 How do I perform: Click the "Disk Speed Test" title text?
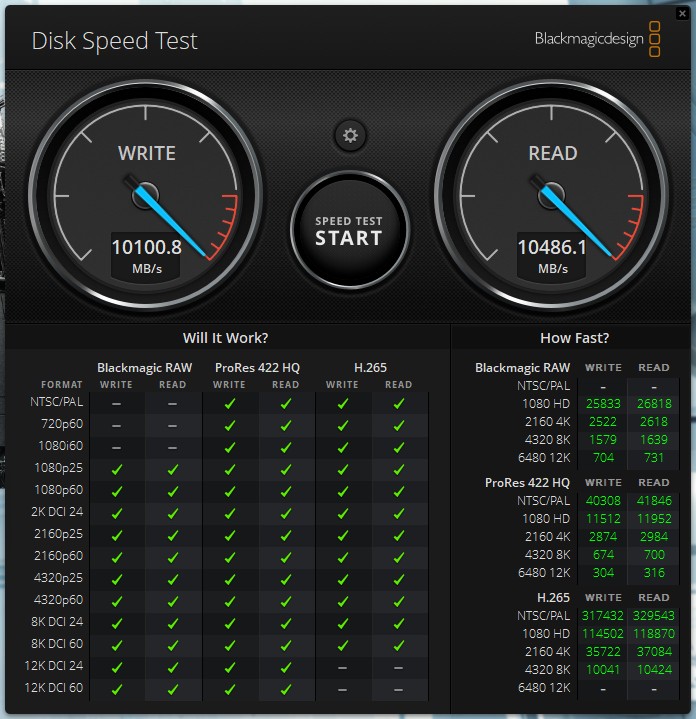click(115, 41)
